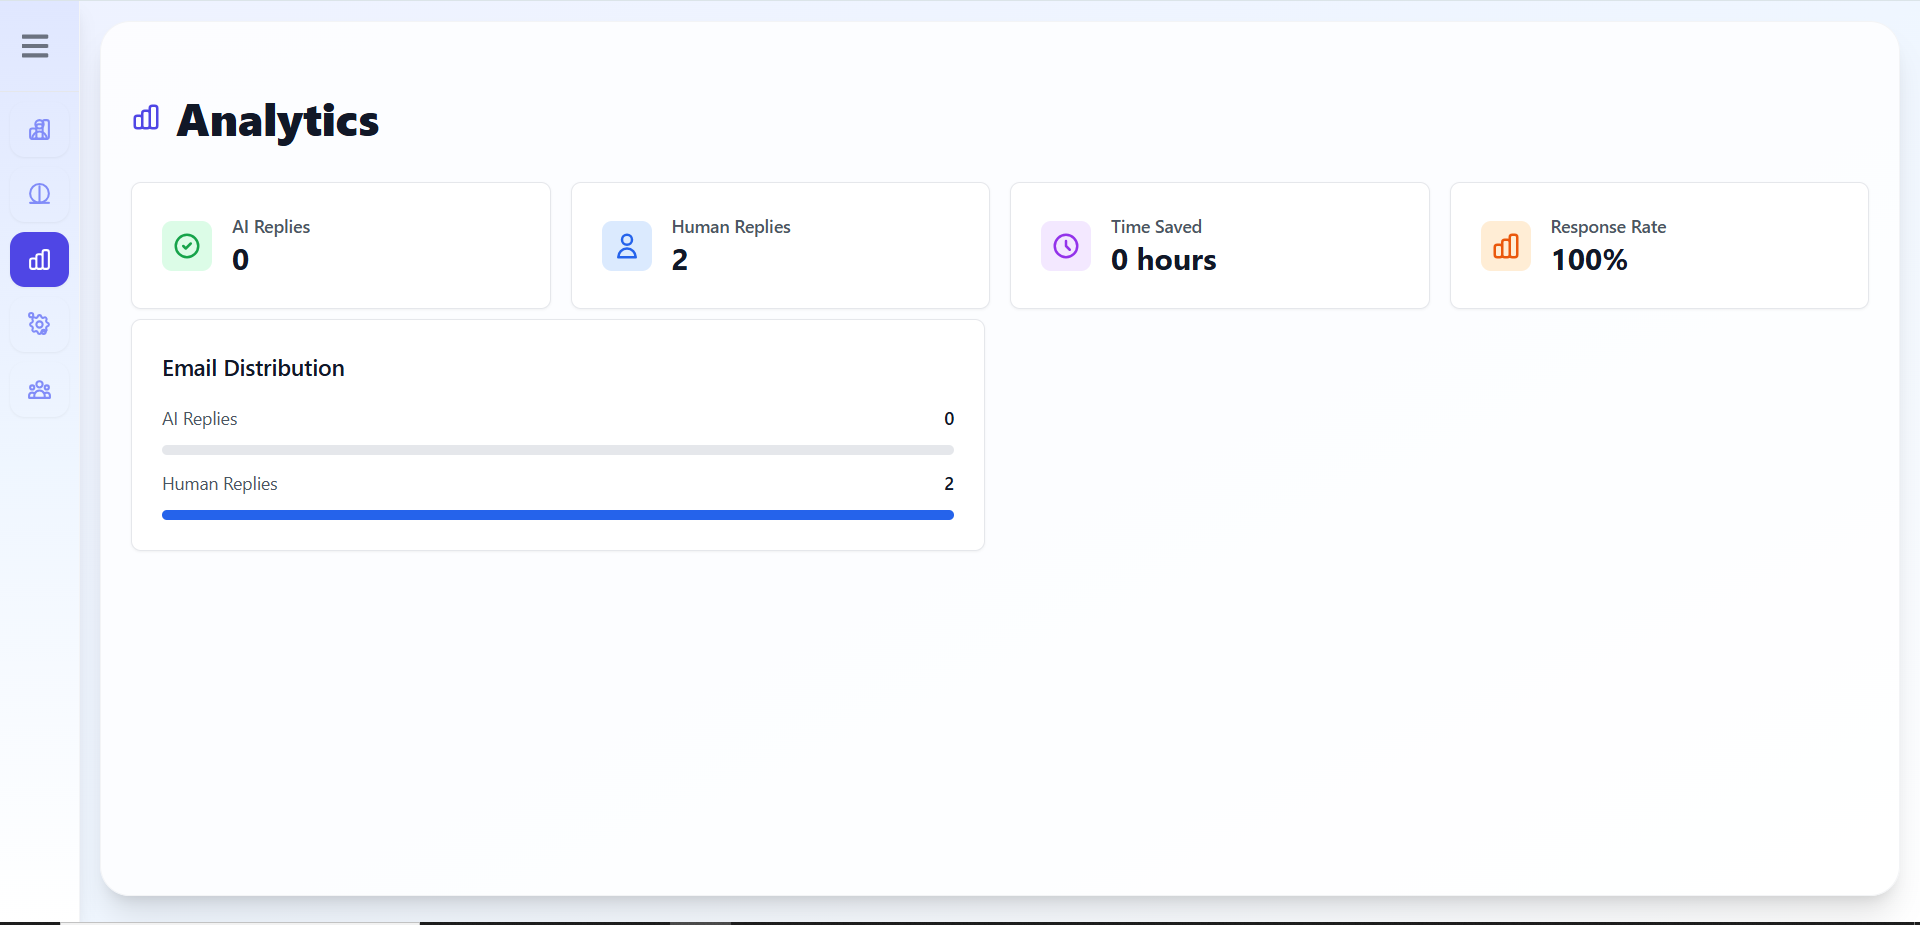Click the '0 hours' value
This screenshot has height=925, width=1920.
tap(1164, 260)
